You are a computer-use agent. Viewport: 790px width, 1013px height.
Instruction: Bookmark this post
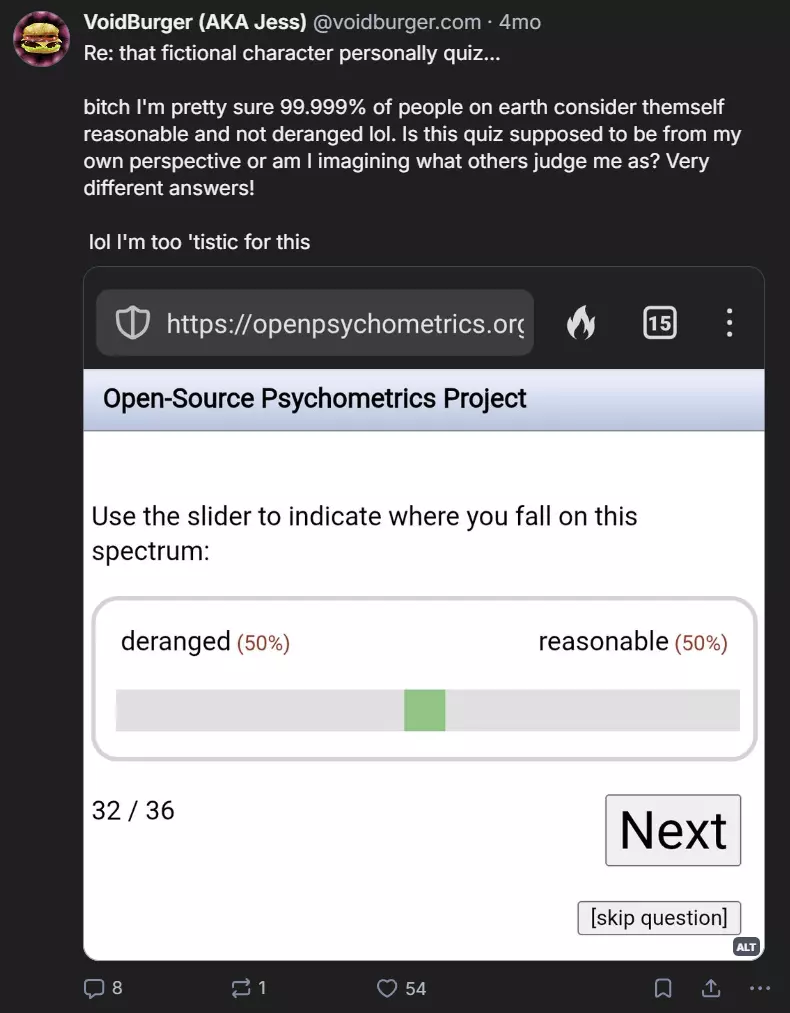663,988
